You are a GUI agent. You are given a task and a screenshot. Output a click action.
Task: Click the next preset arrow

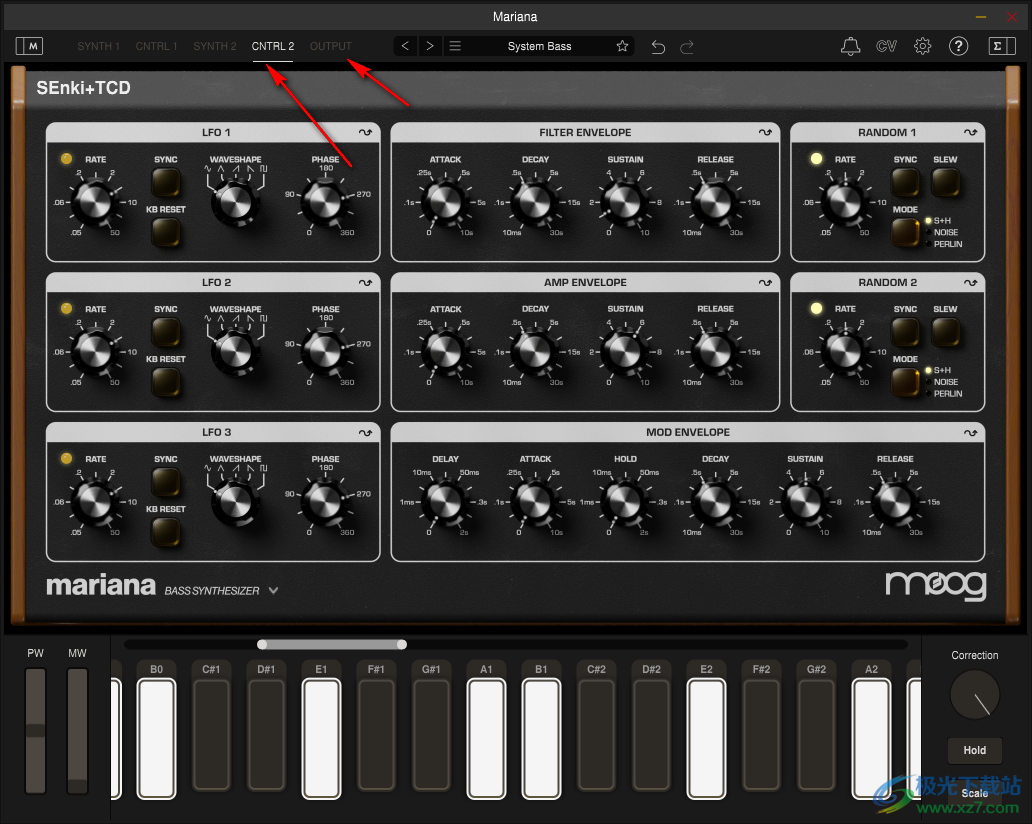(429, 45)
